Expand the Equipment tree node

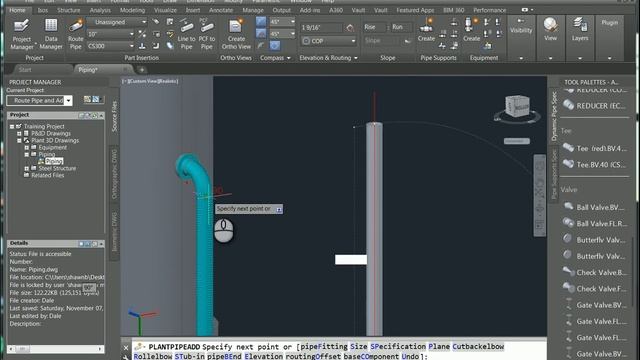click(27, 147)
